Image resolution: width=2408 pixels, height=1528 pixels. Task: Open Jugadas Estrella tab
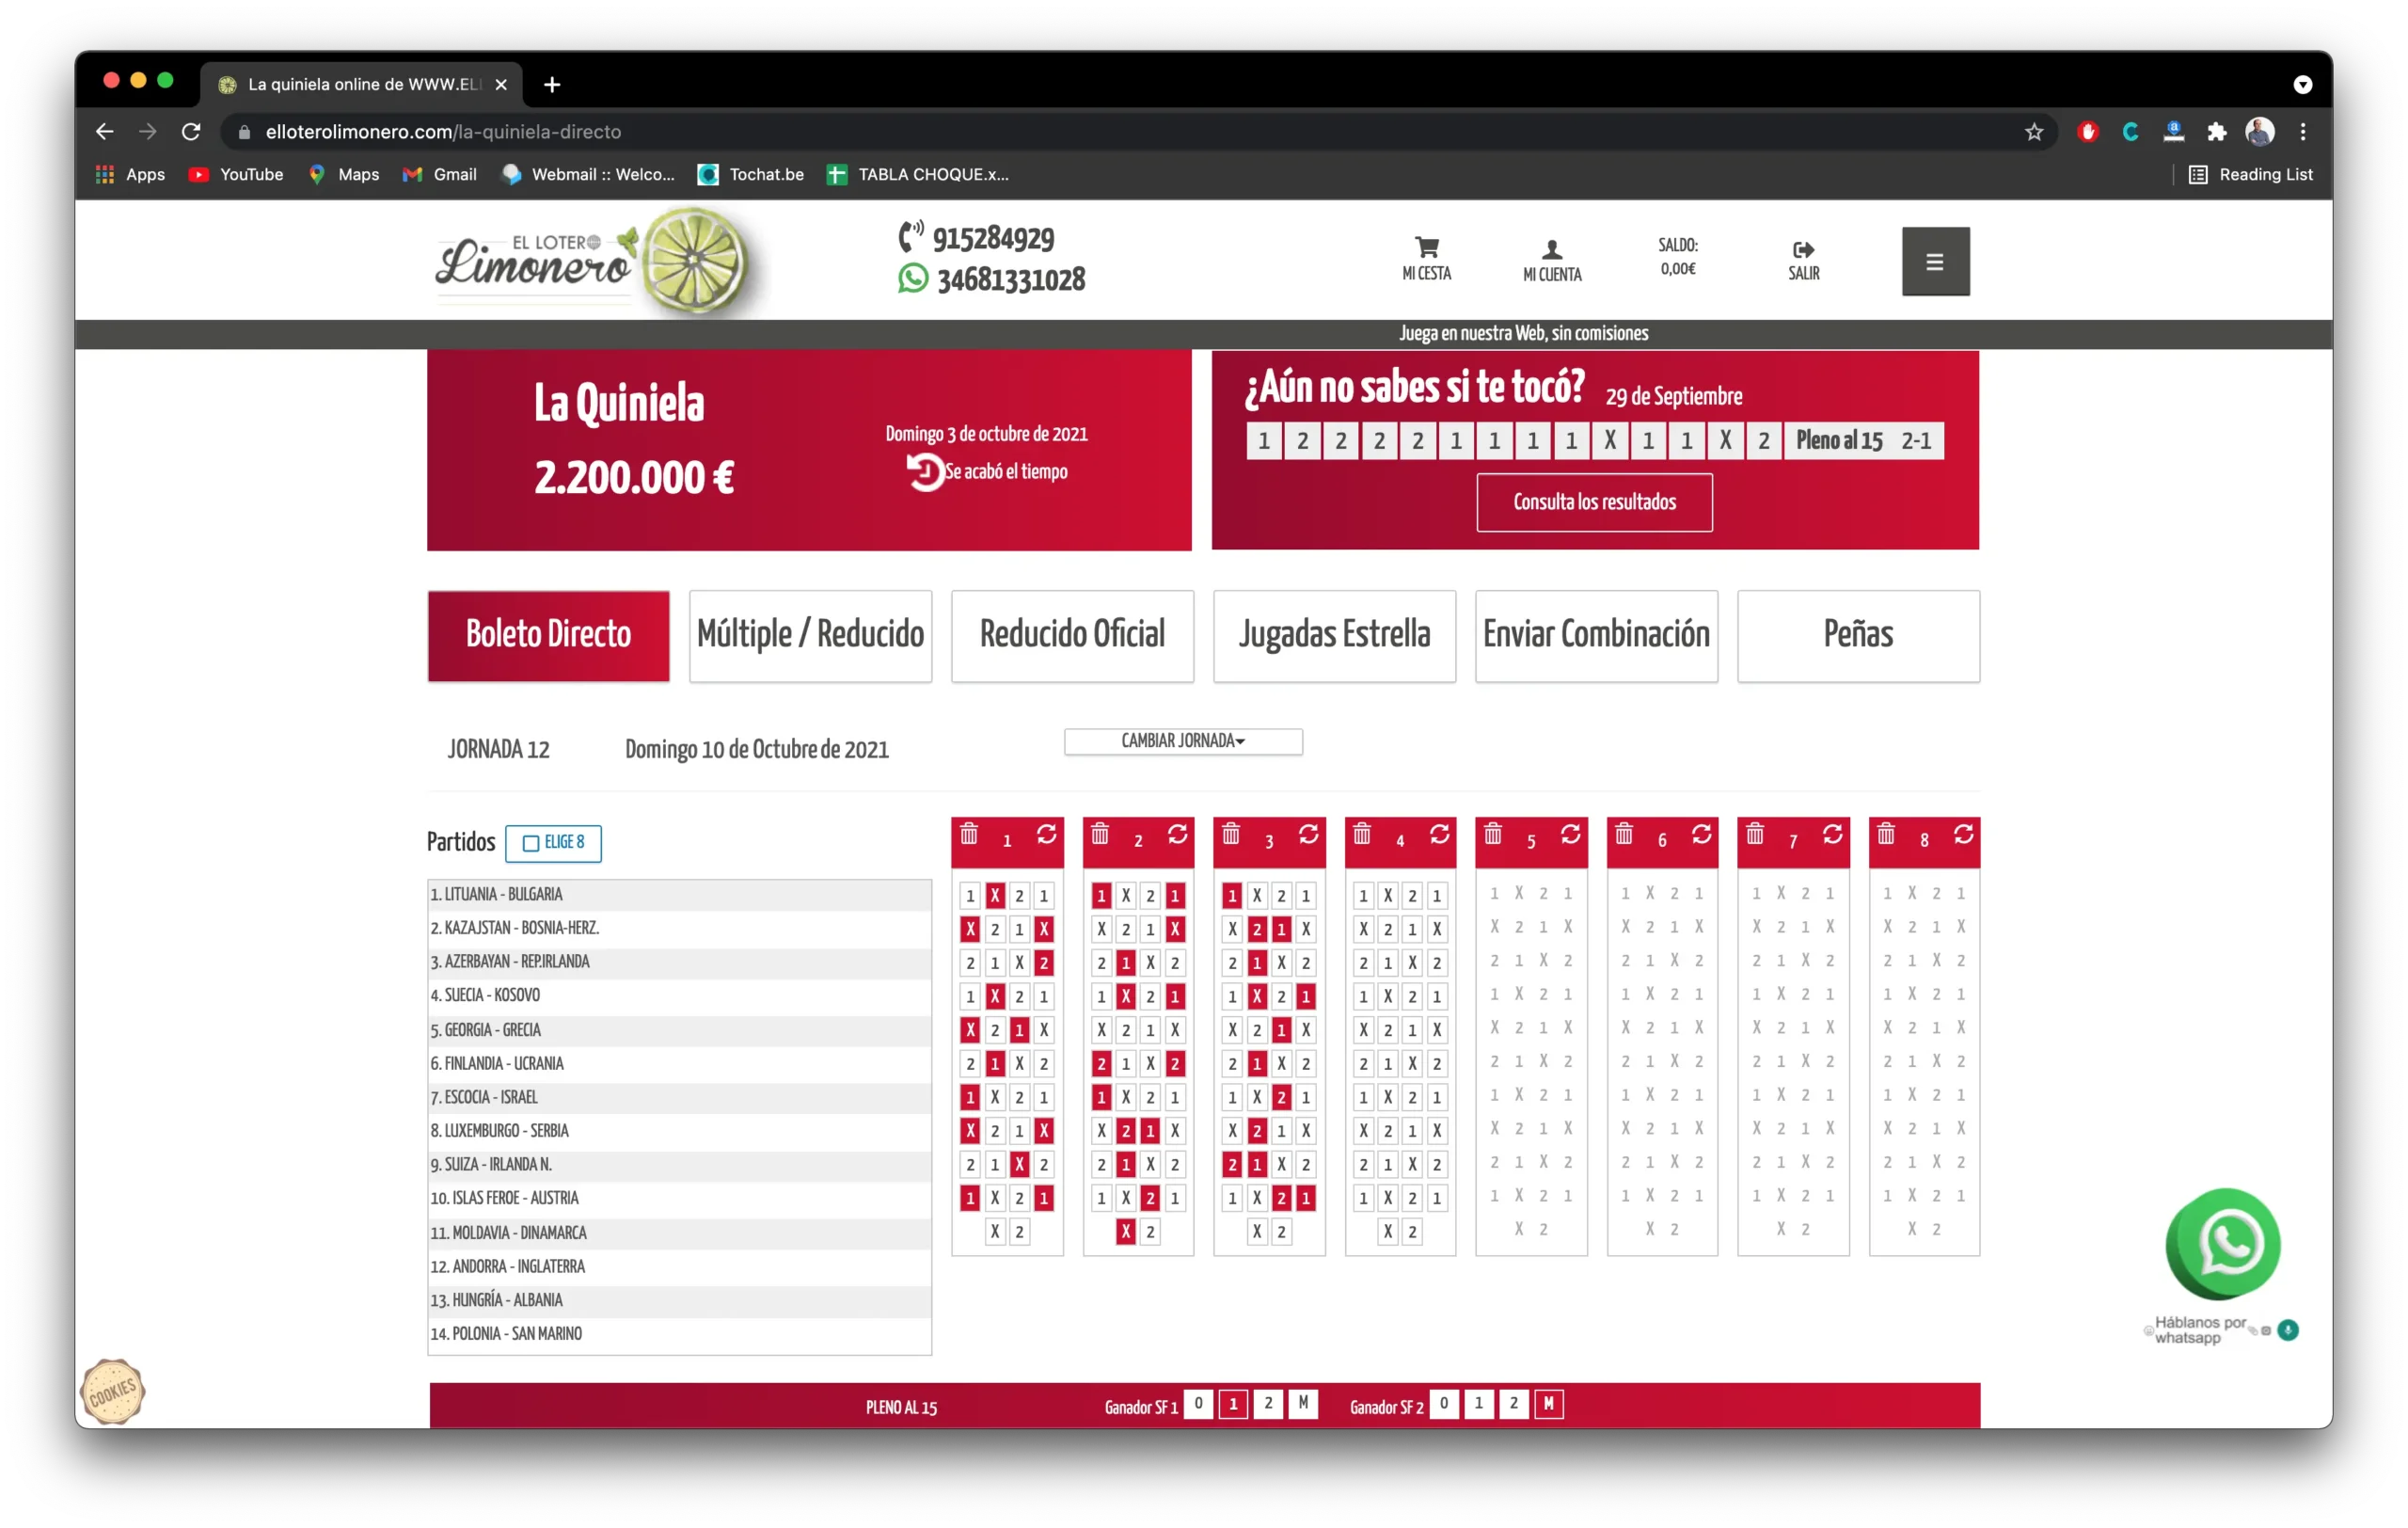coord(1334,636)
